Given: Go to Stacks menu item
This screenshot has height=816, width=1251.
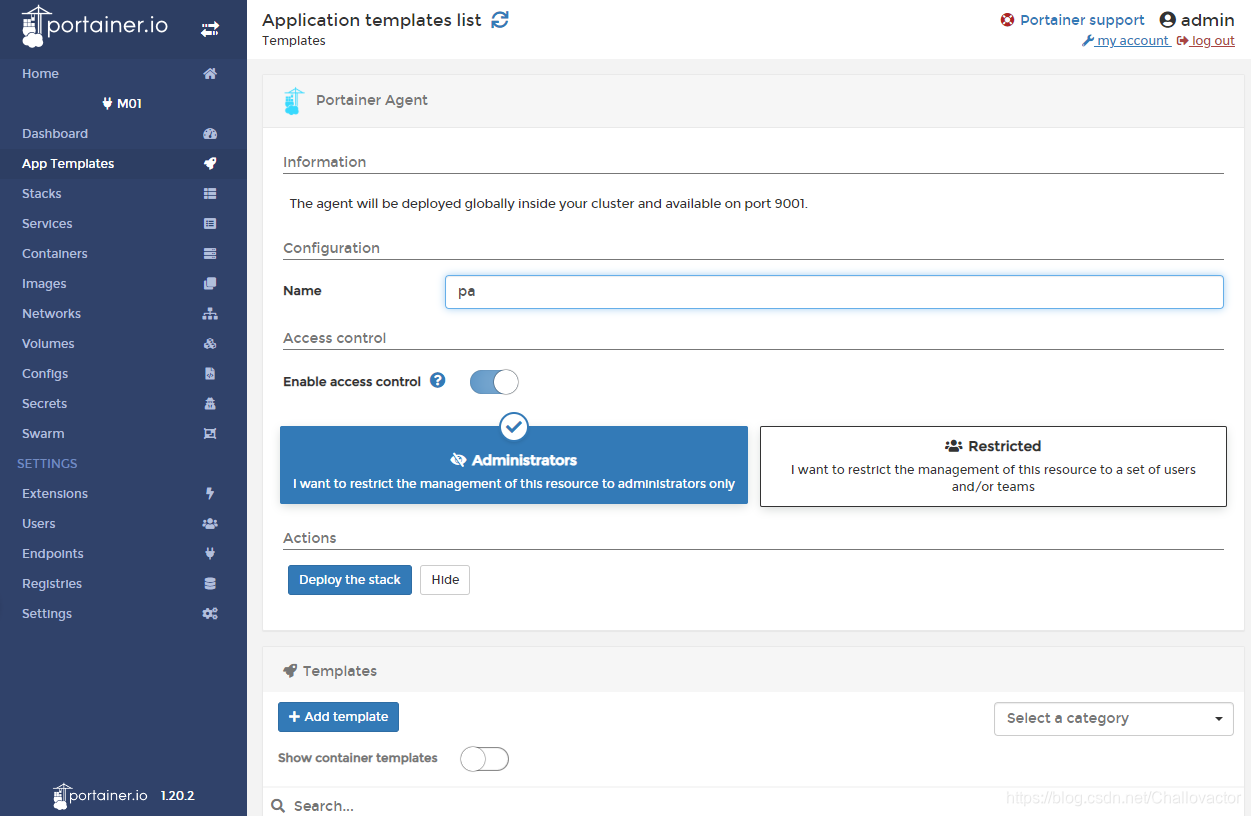Looking at the screenshot, I should tap(123, 193).
